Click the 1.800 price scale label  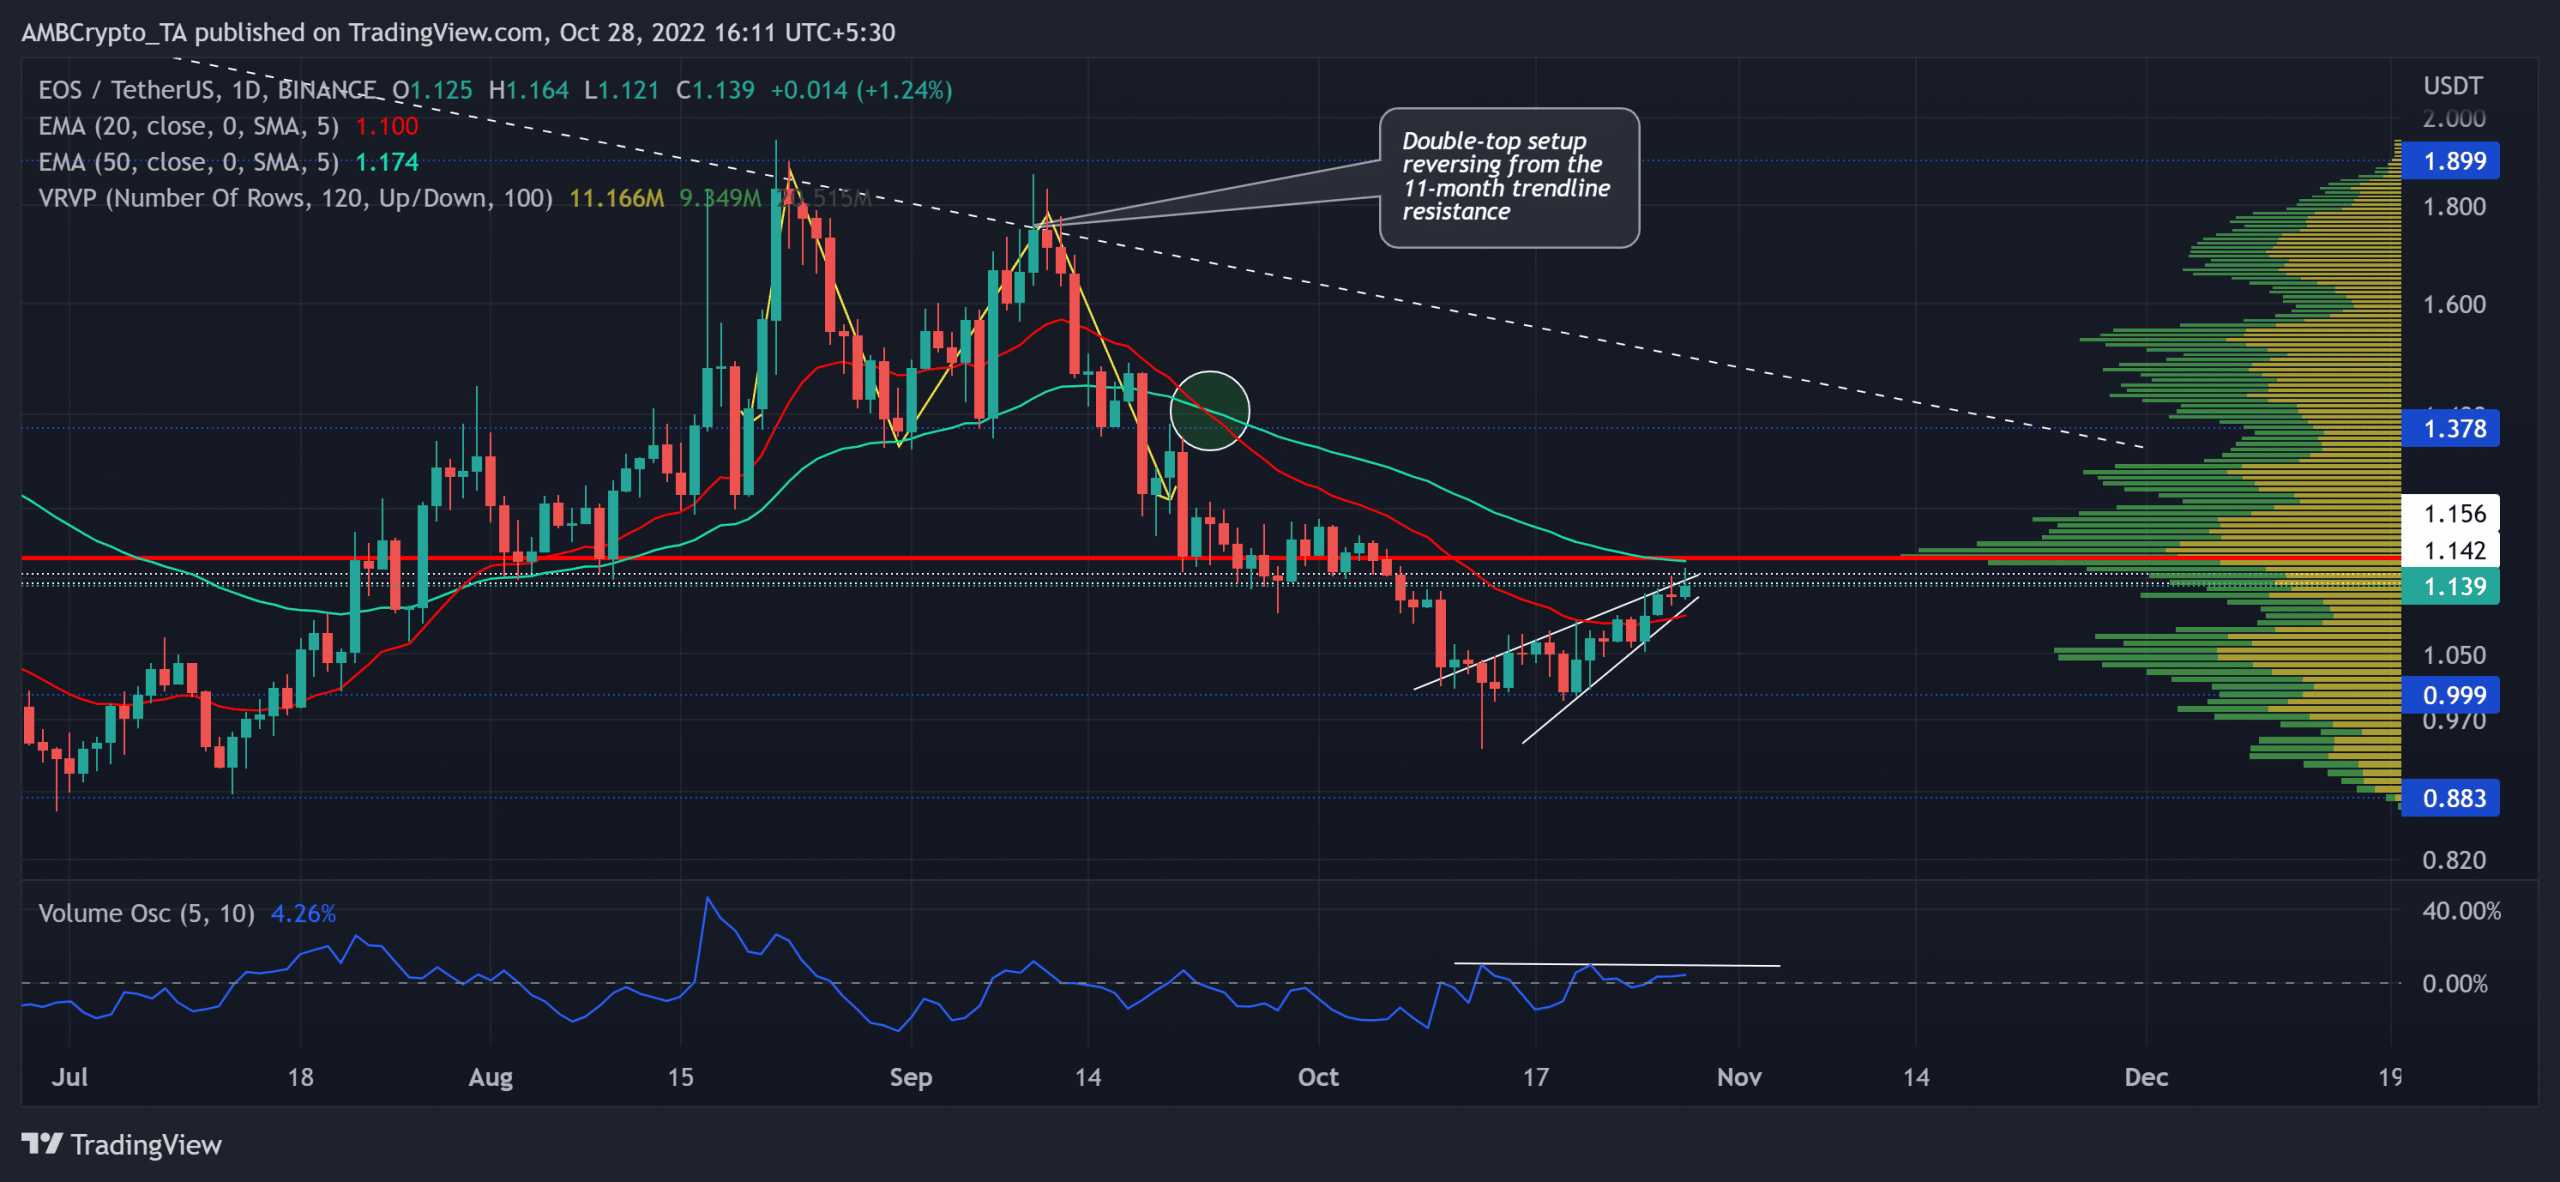point(2453,207)
